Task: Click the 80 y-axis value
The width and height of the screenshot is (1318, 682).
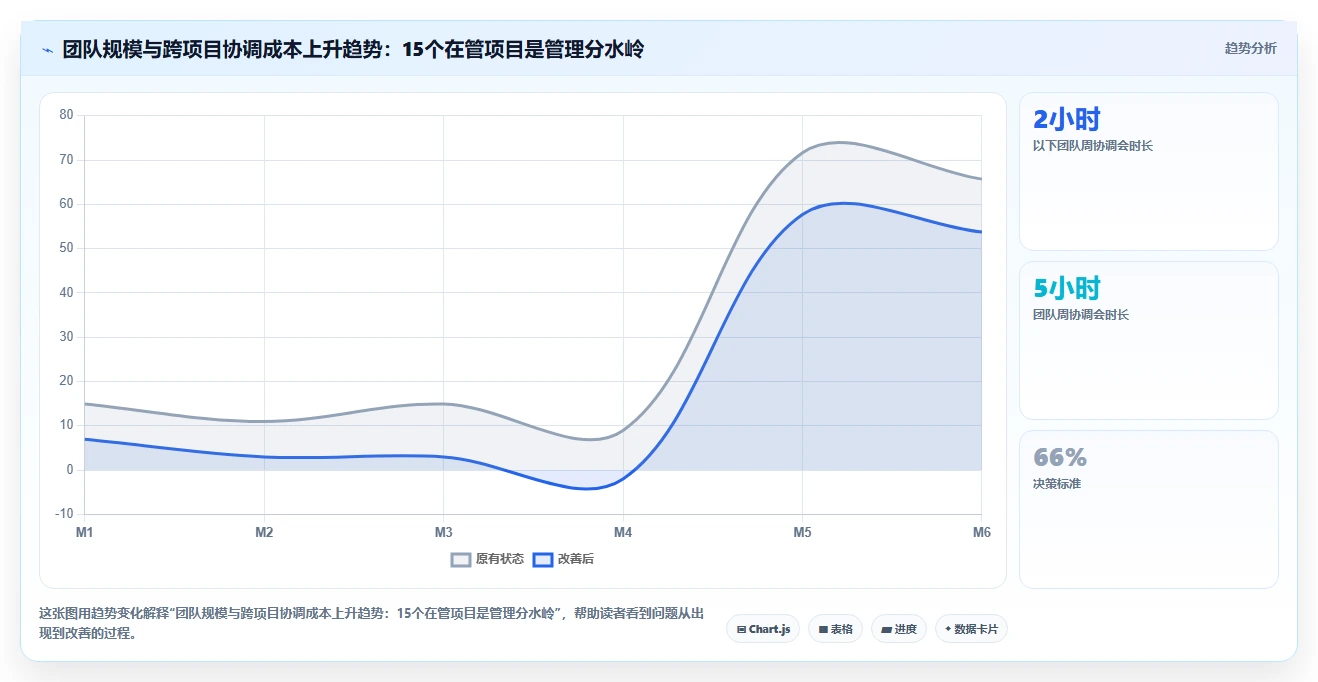Action: (x=66, y=115)
